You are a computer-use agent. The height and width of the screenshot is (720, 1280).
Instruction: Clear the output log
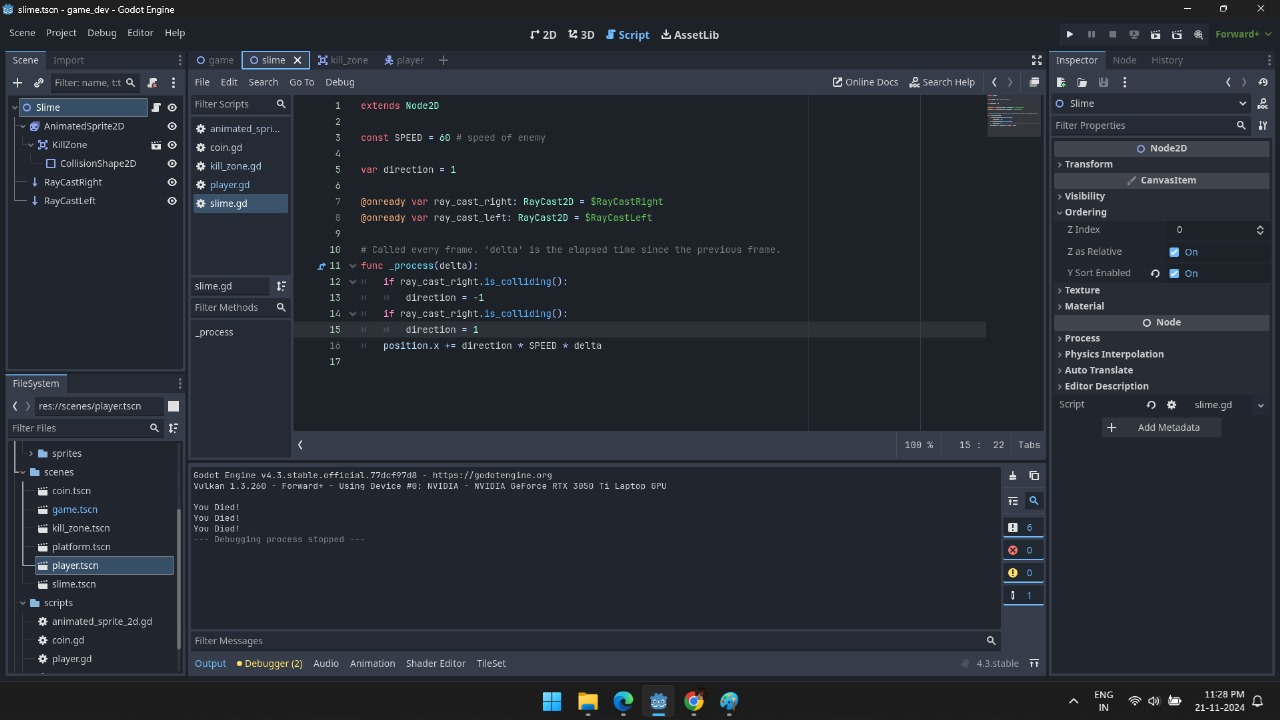click(1013, 476)
